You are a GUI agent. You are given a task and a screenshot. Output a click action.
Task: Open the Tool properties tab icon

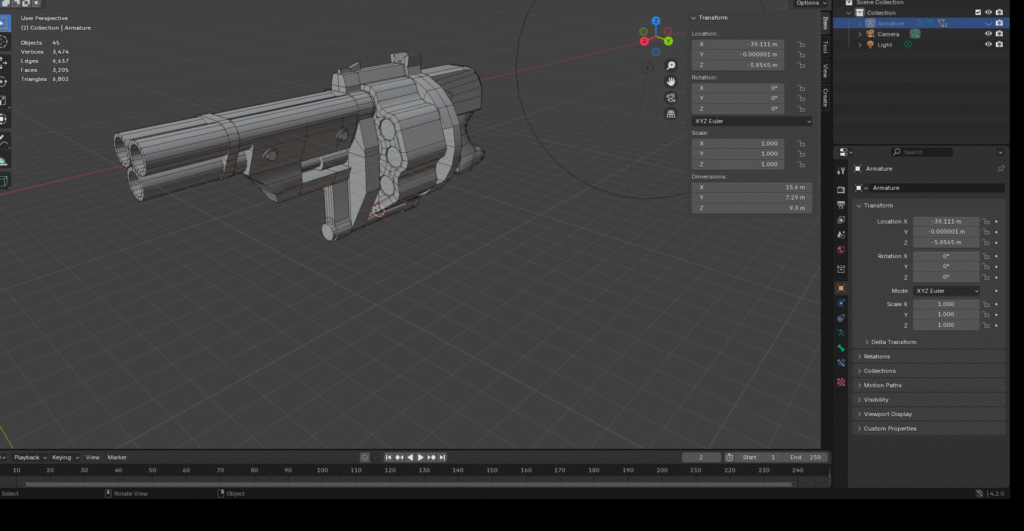(x=841, y=172)
